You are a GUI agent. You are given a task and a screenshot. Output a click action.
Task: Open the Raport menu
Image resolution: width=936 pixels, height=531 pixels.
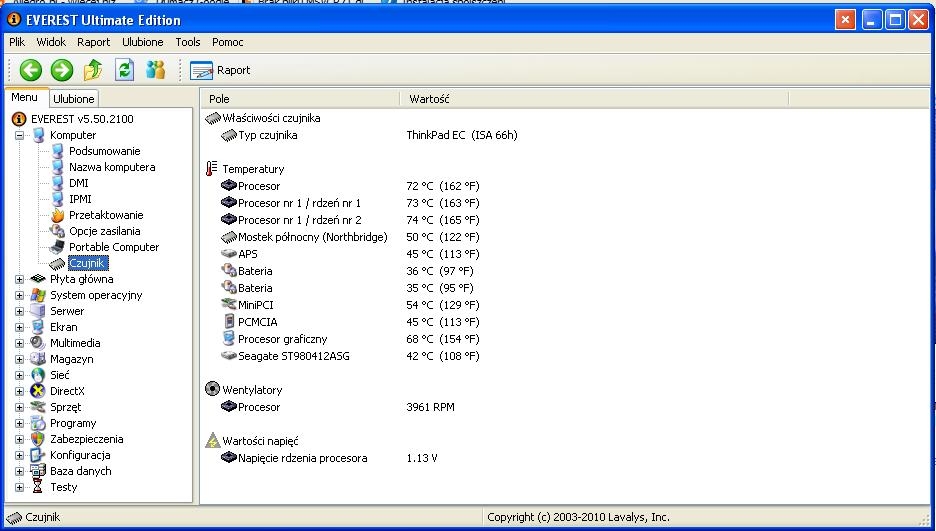click(94, 42)
